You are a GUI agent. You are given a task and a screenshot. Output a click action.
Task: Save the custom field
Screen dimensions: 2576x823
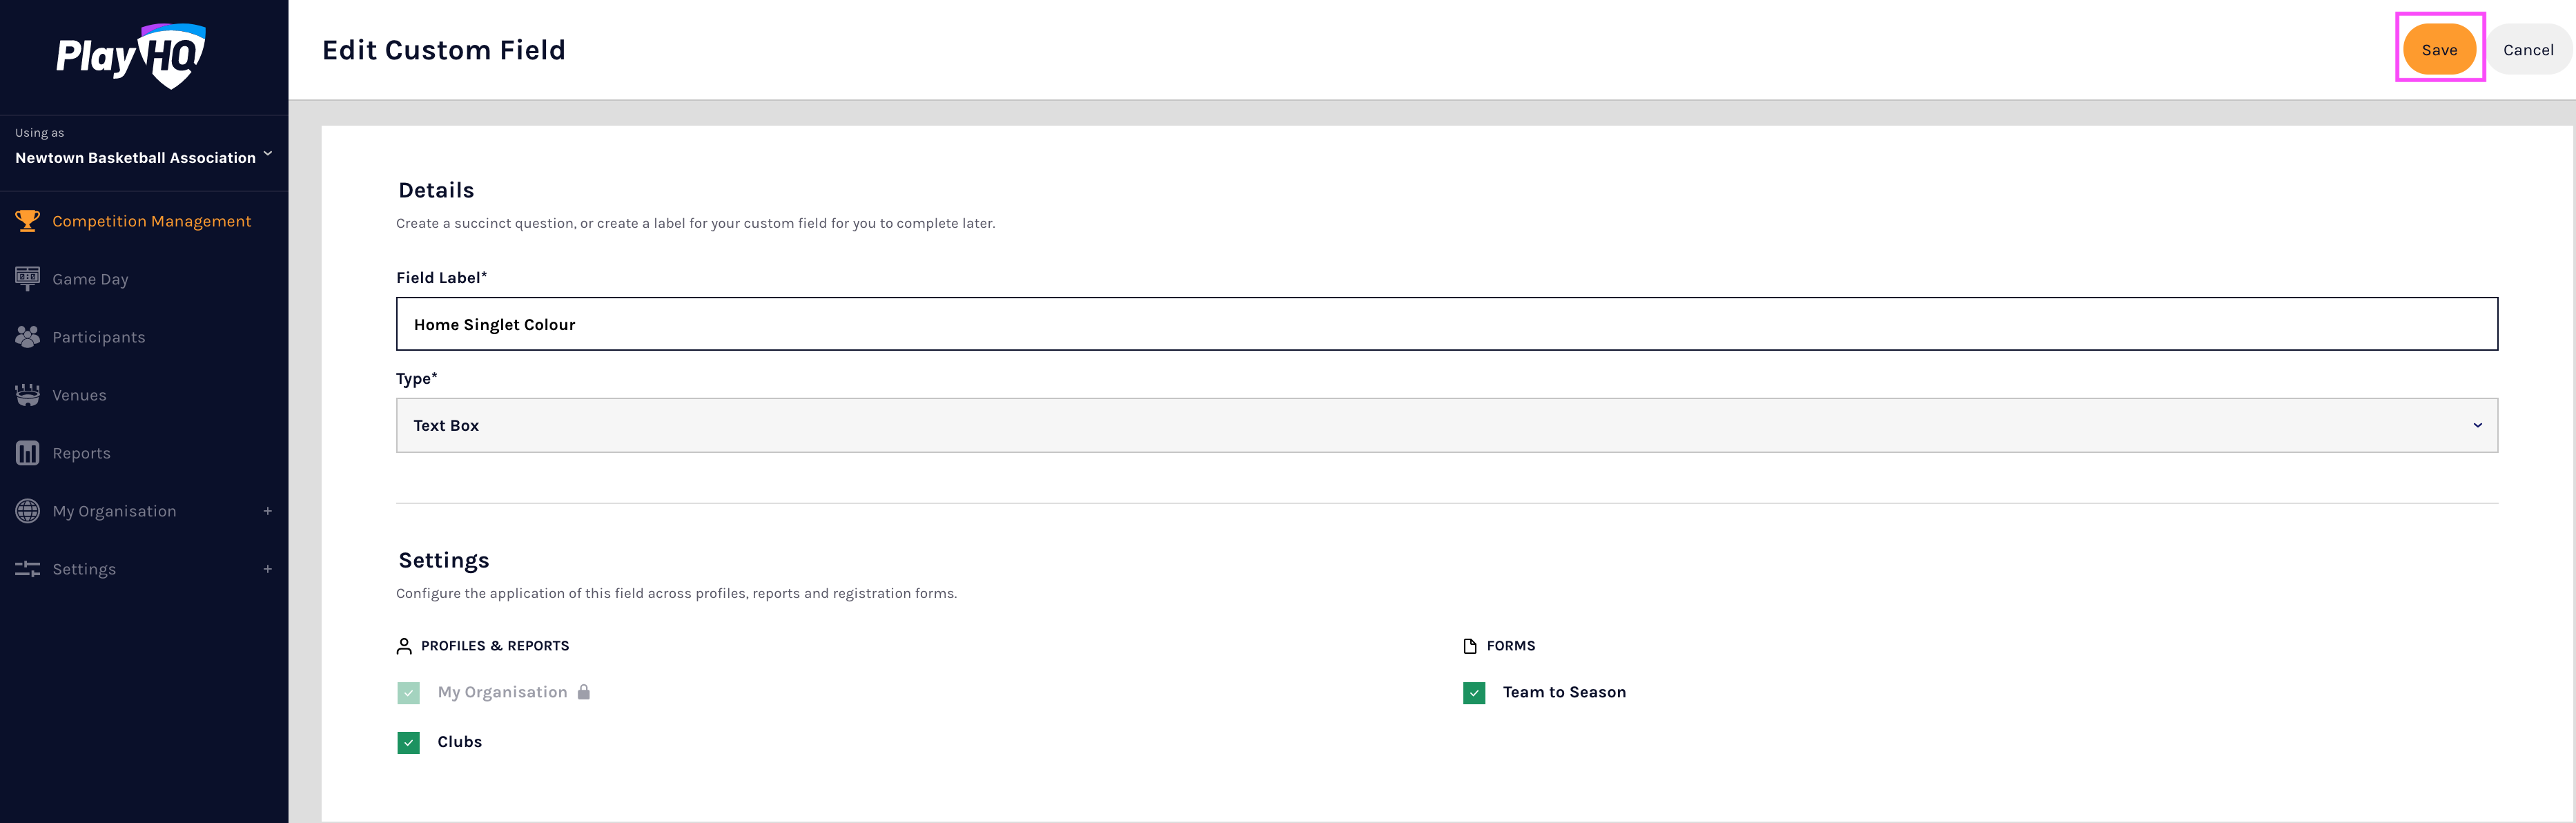pyautogui.click(x=2438, y=50)
